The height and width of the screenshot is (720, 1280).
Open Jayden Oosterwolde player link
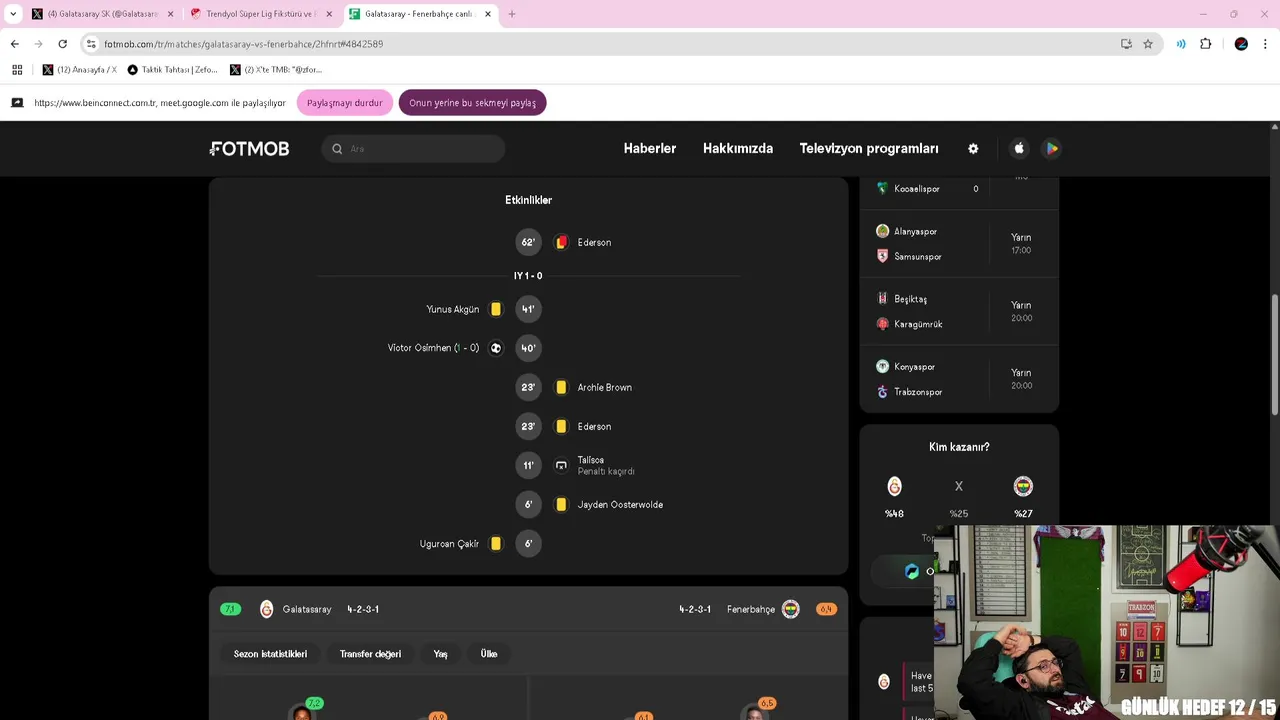pyautogui.click(x=620, y=504)
